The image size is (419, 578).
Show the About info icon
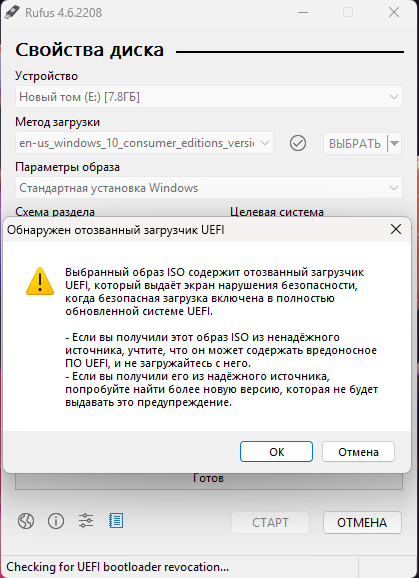click(x=56, y=522)
